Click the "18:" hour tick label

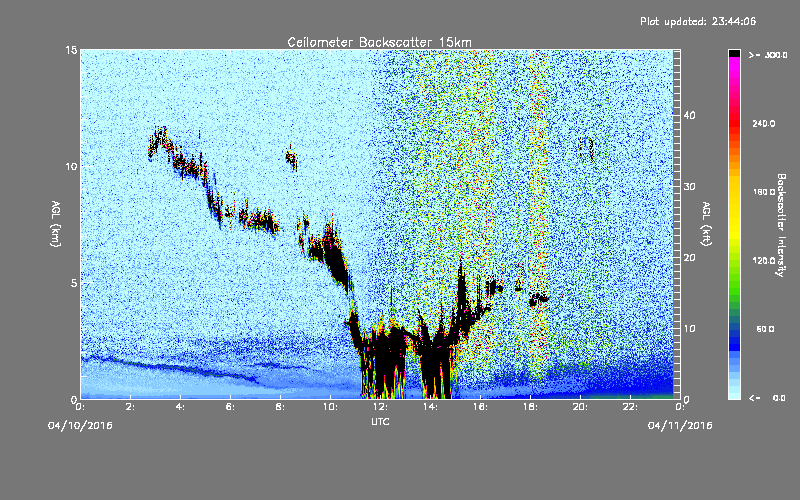coord(530,407)
